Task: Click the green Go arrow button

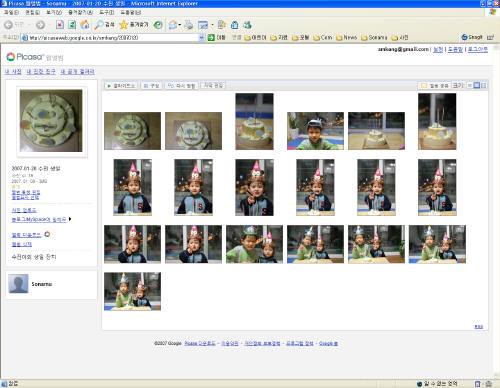Action: (x=211, y=37)
